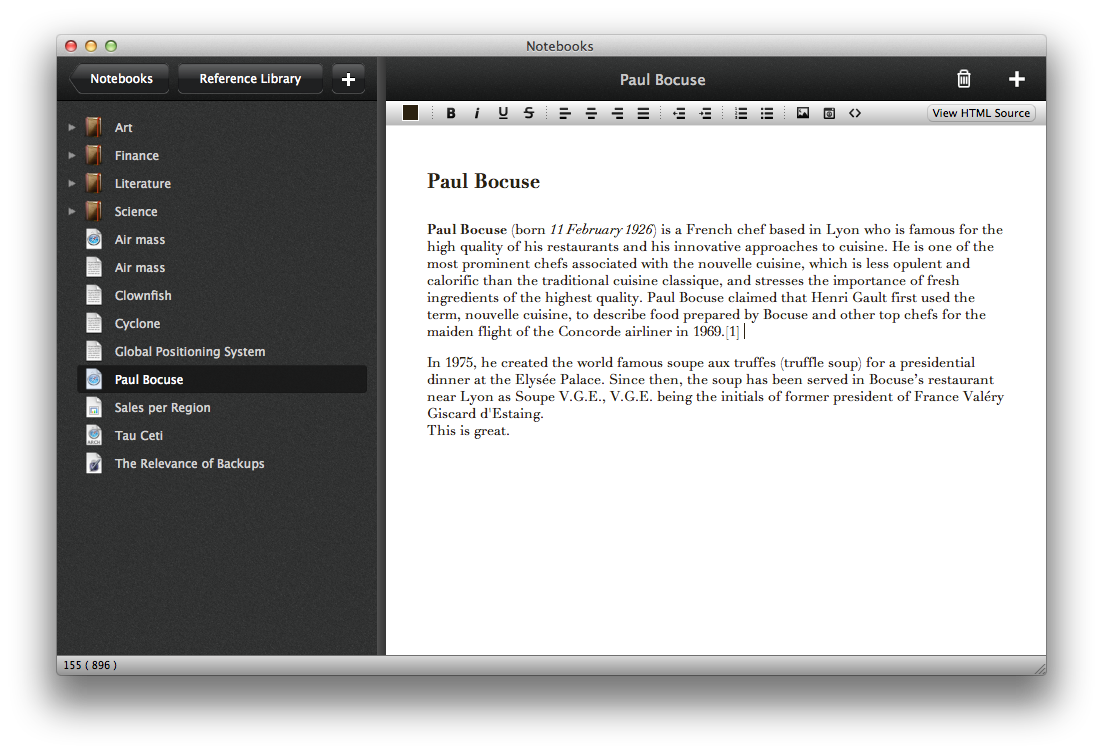
Task: Insert image icon
Action: click(x=803, y=113)
